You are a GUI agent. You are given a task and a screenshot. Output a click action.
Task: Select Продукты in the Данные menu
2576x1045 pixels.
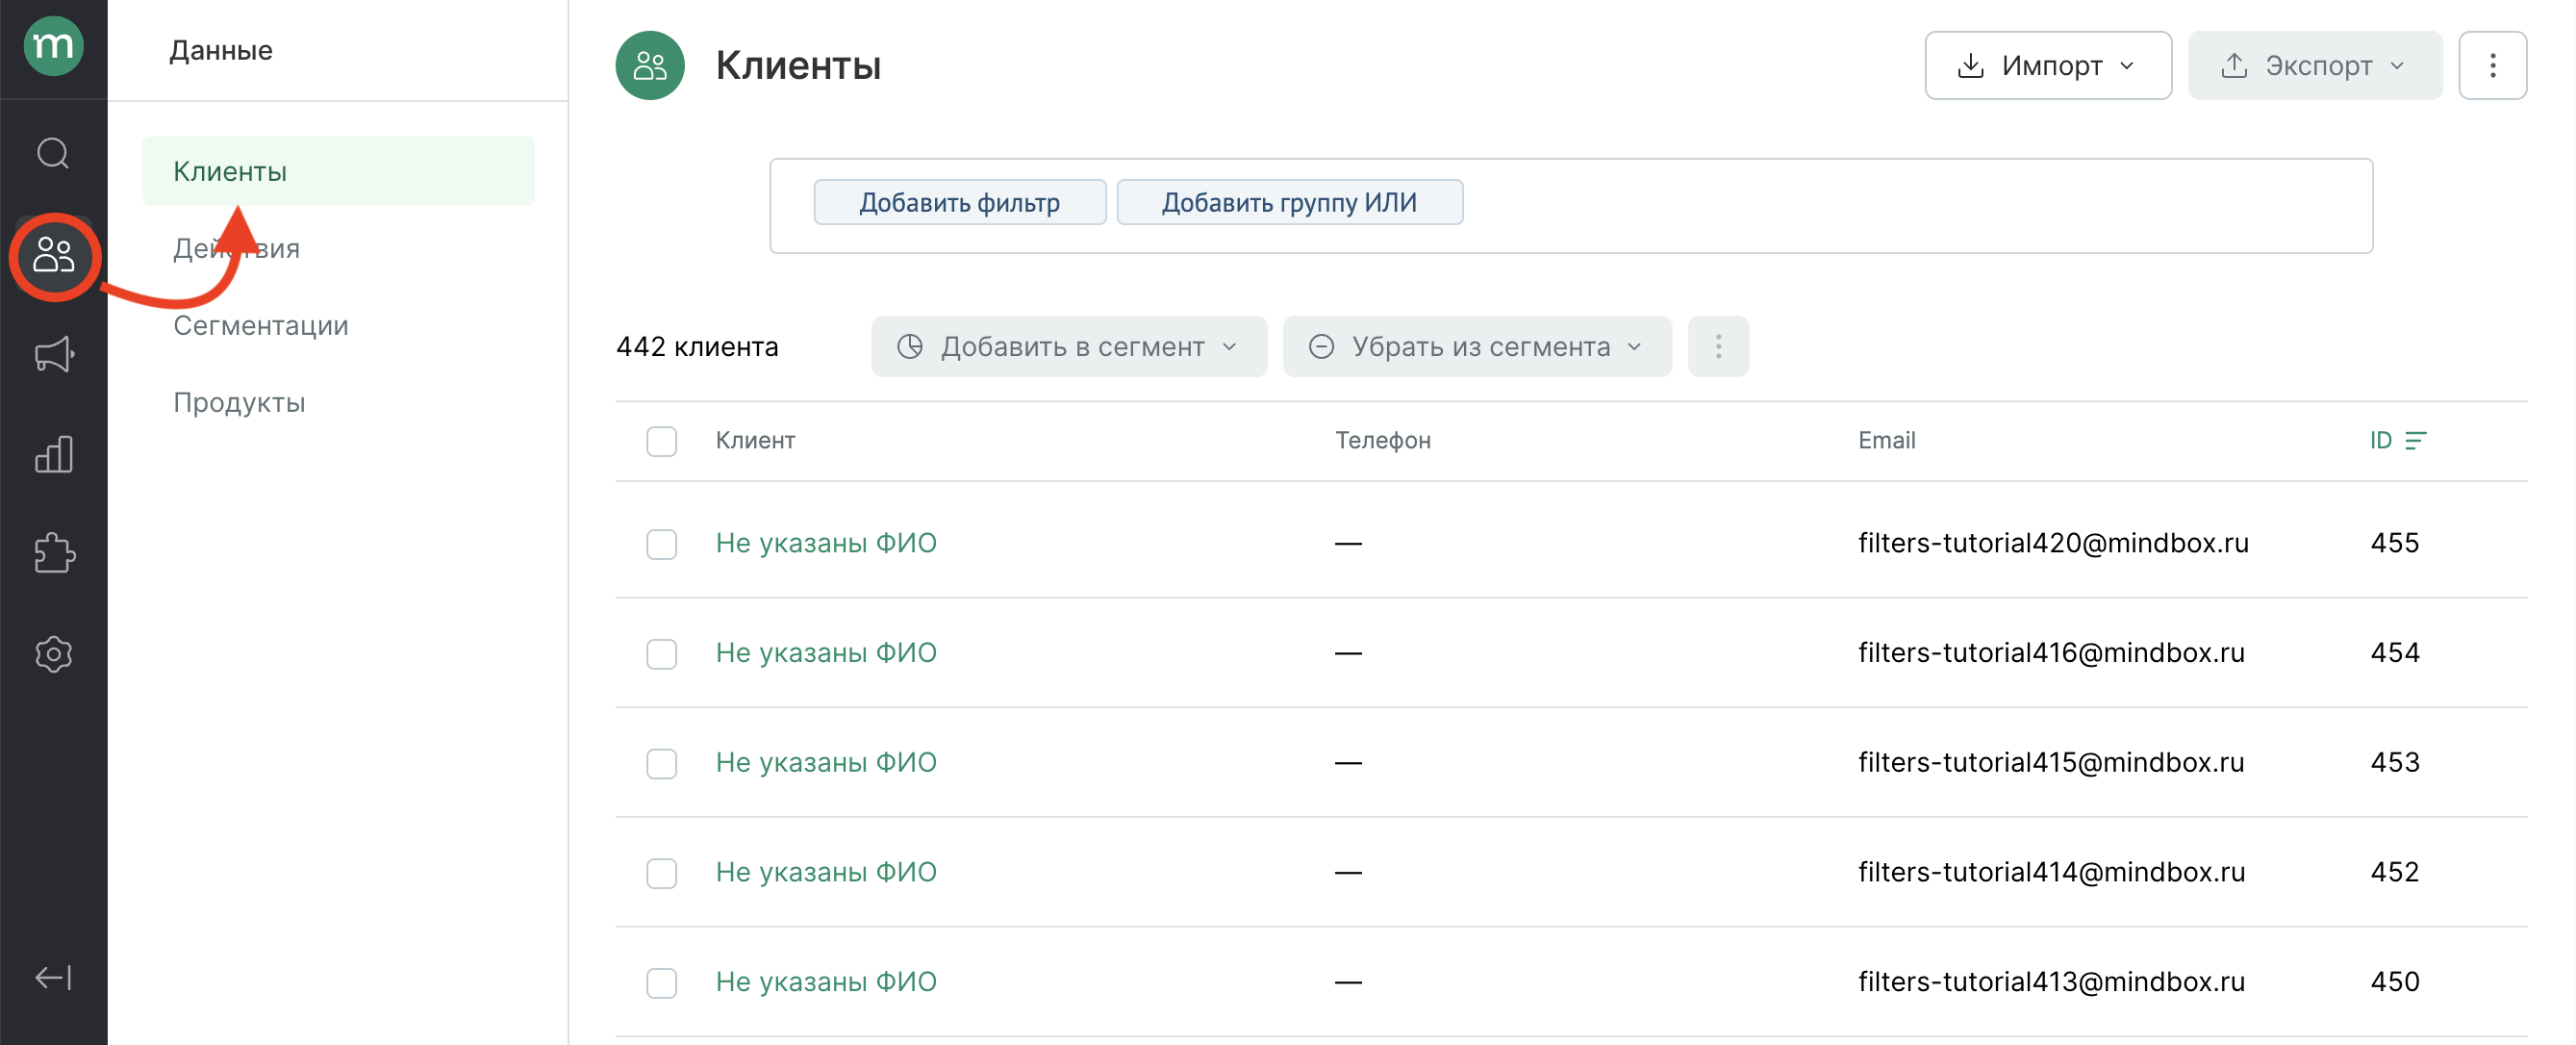pyautogui.click(x=239, y=402)
